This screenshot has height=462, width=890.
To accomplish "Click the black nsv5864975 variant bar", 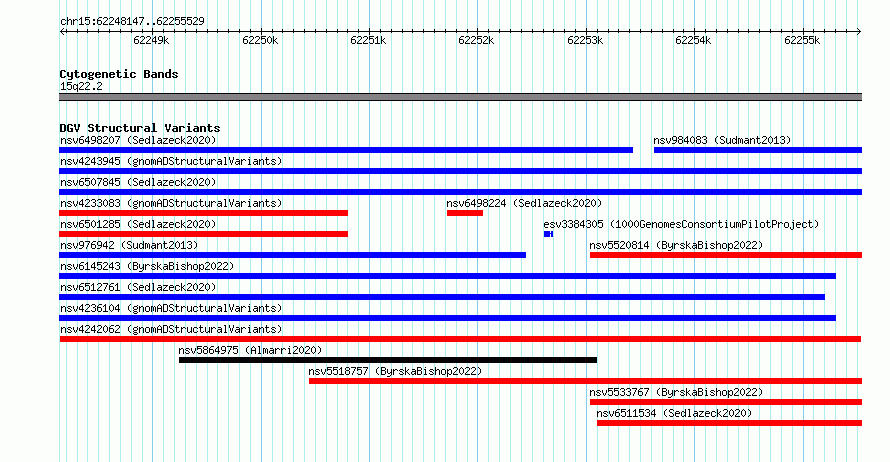I will point(388,360).
